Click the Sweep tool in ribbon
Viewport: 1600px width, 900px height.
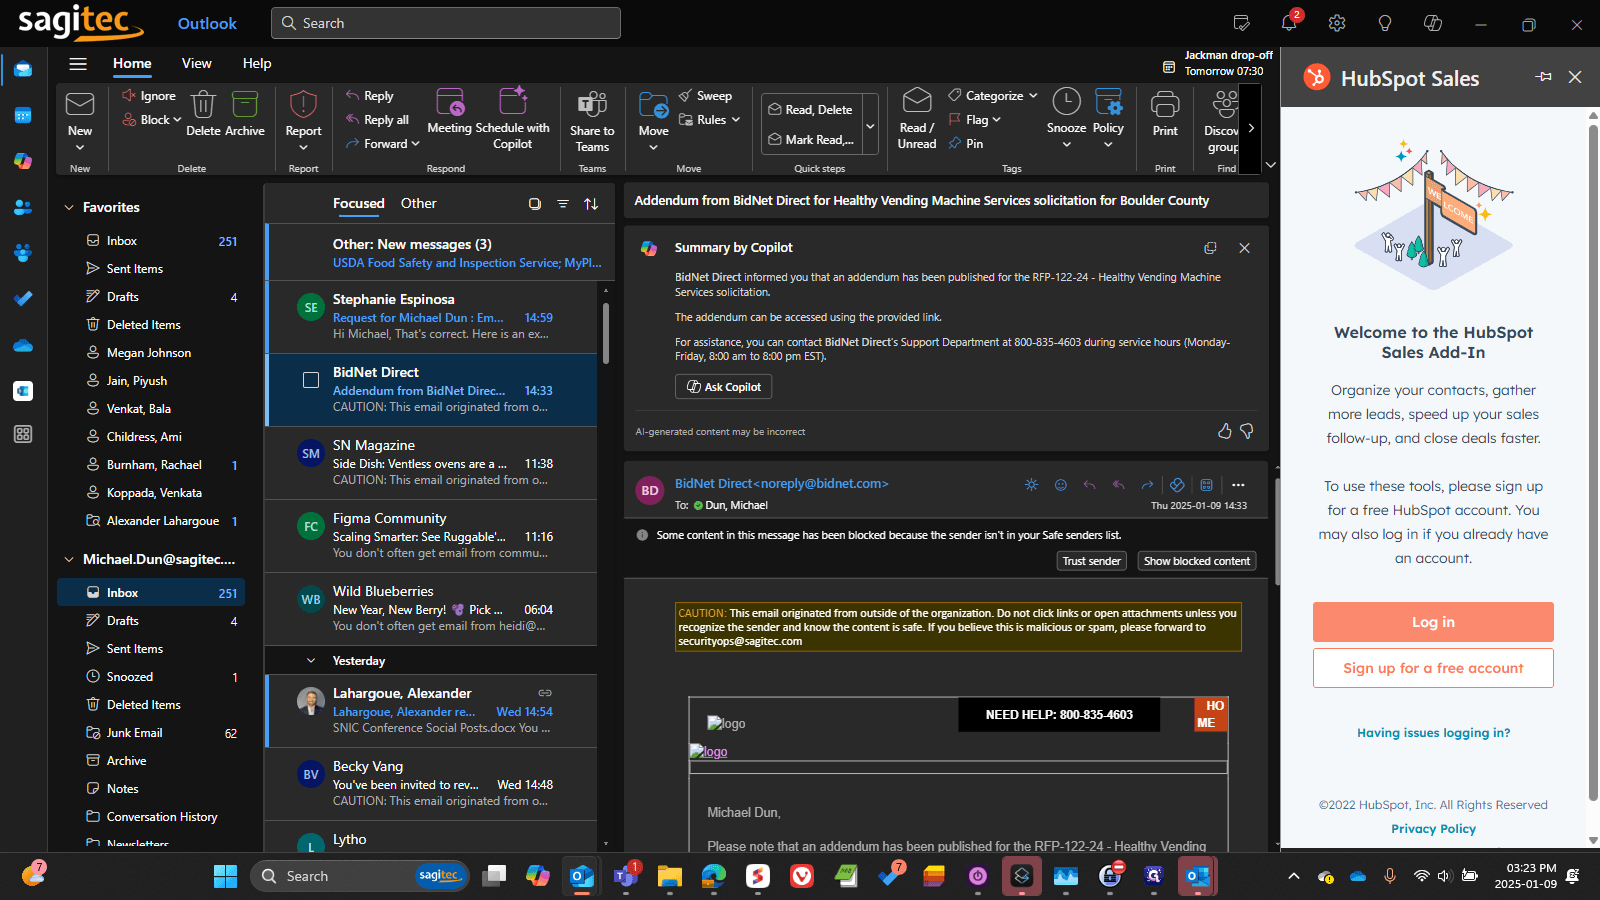(x=705, y=96)
